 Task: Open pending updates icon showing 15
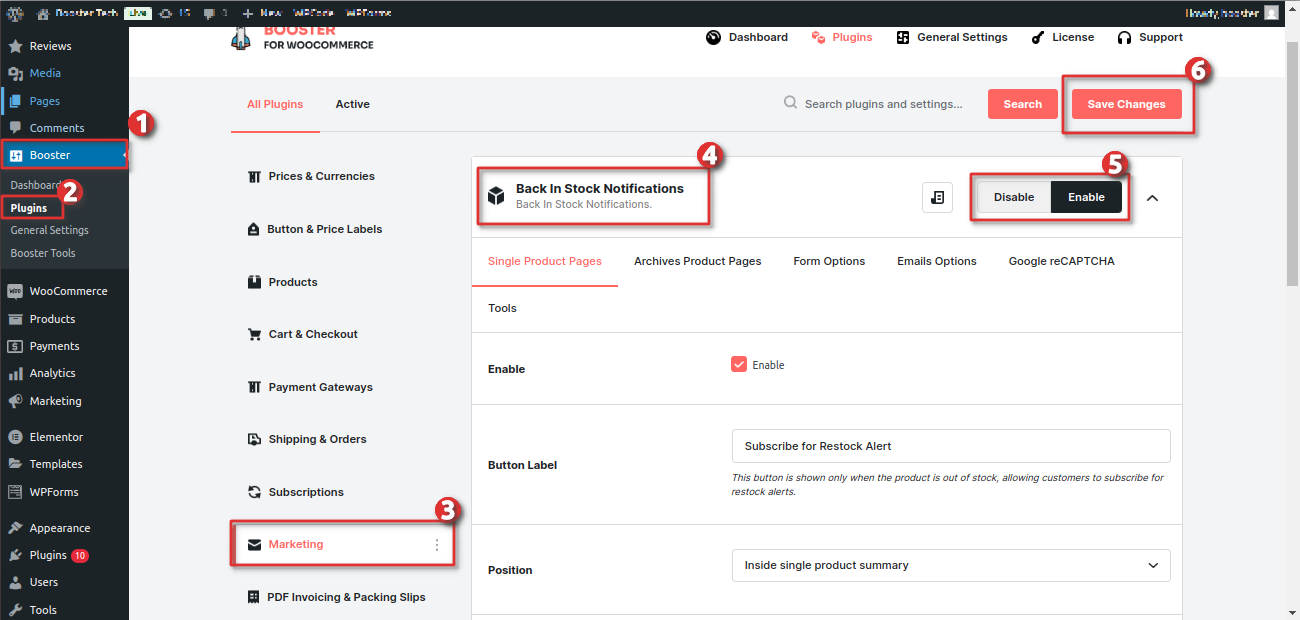[177, 13]
